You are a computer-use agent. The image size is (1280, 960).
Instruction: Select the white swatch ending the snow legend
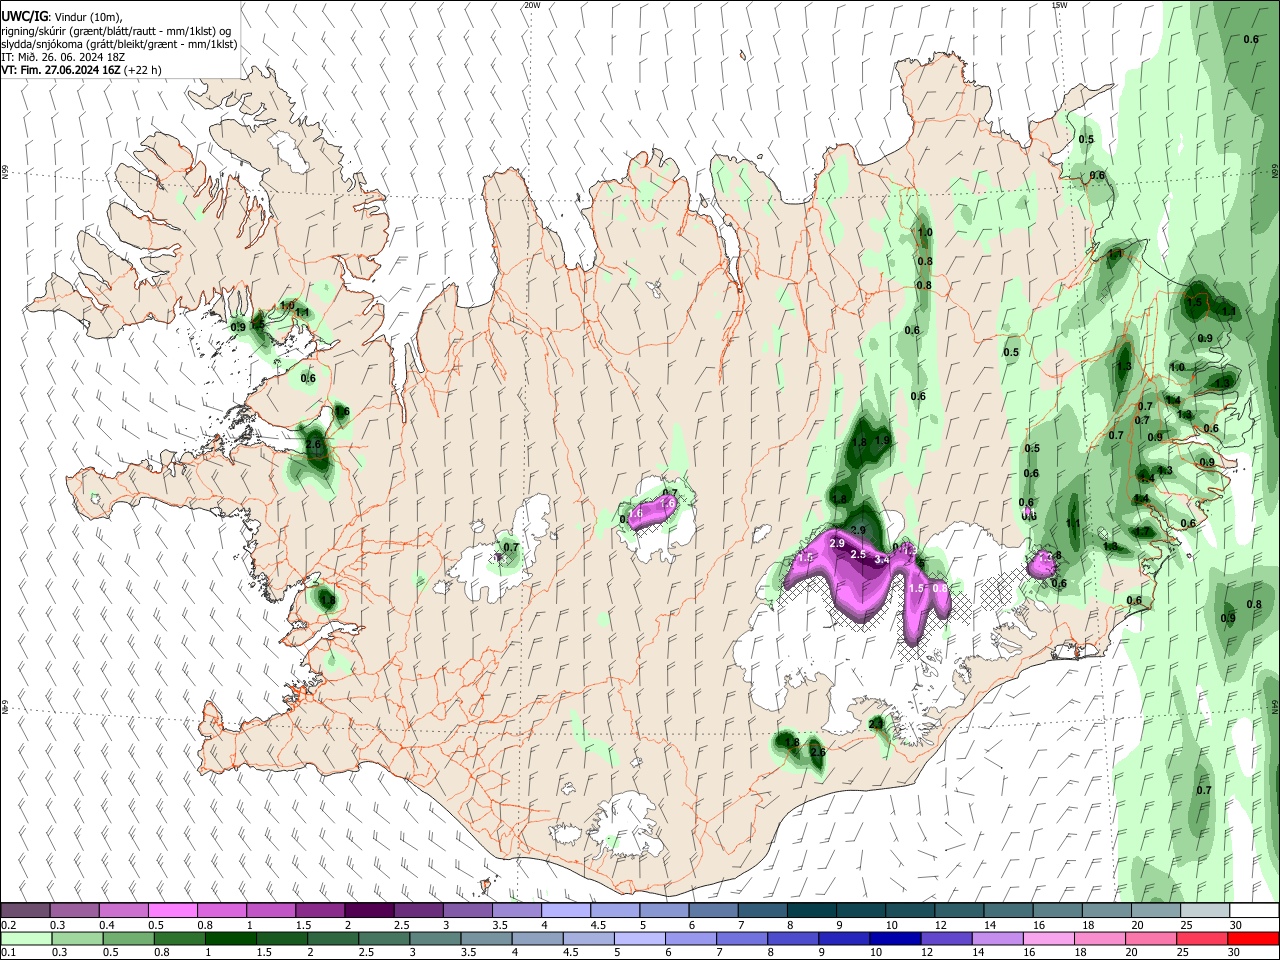[x=1254, y=910]
